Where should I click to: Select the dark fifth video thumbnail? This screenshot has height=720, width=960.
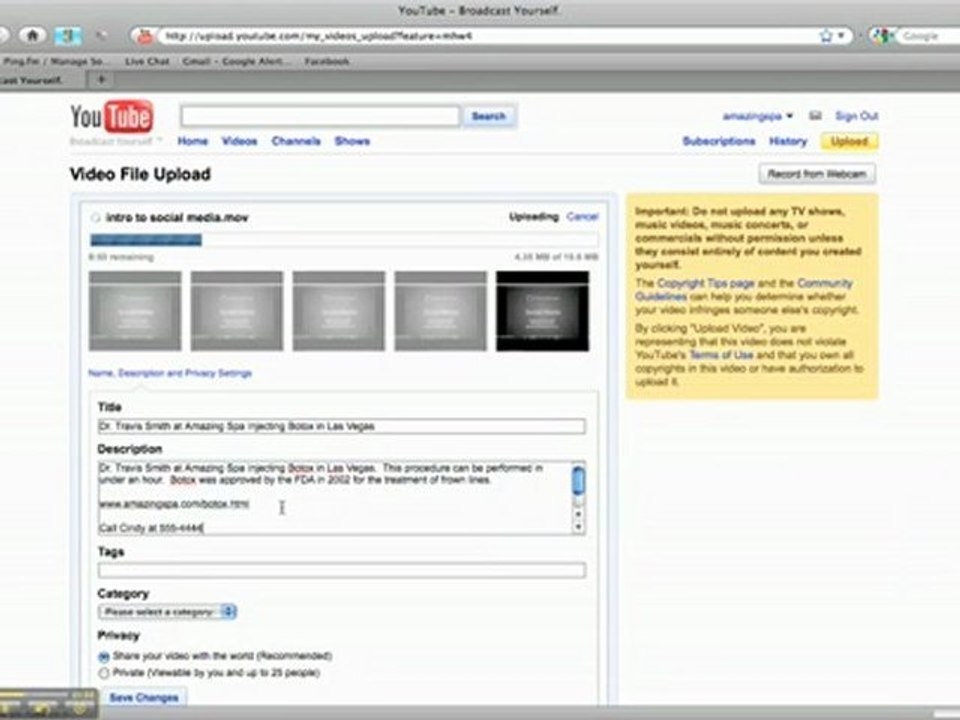point(542,311)
